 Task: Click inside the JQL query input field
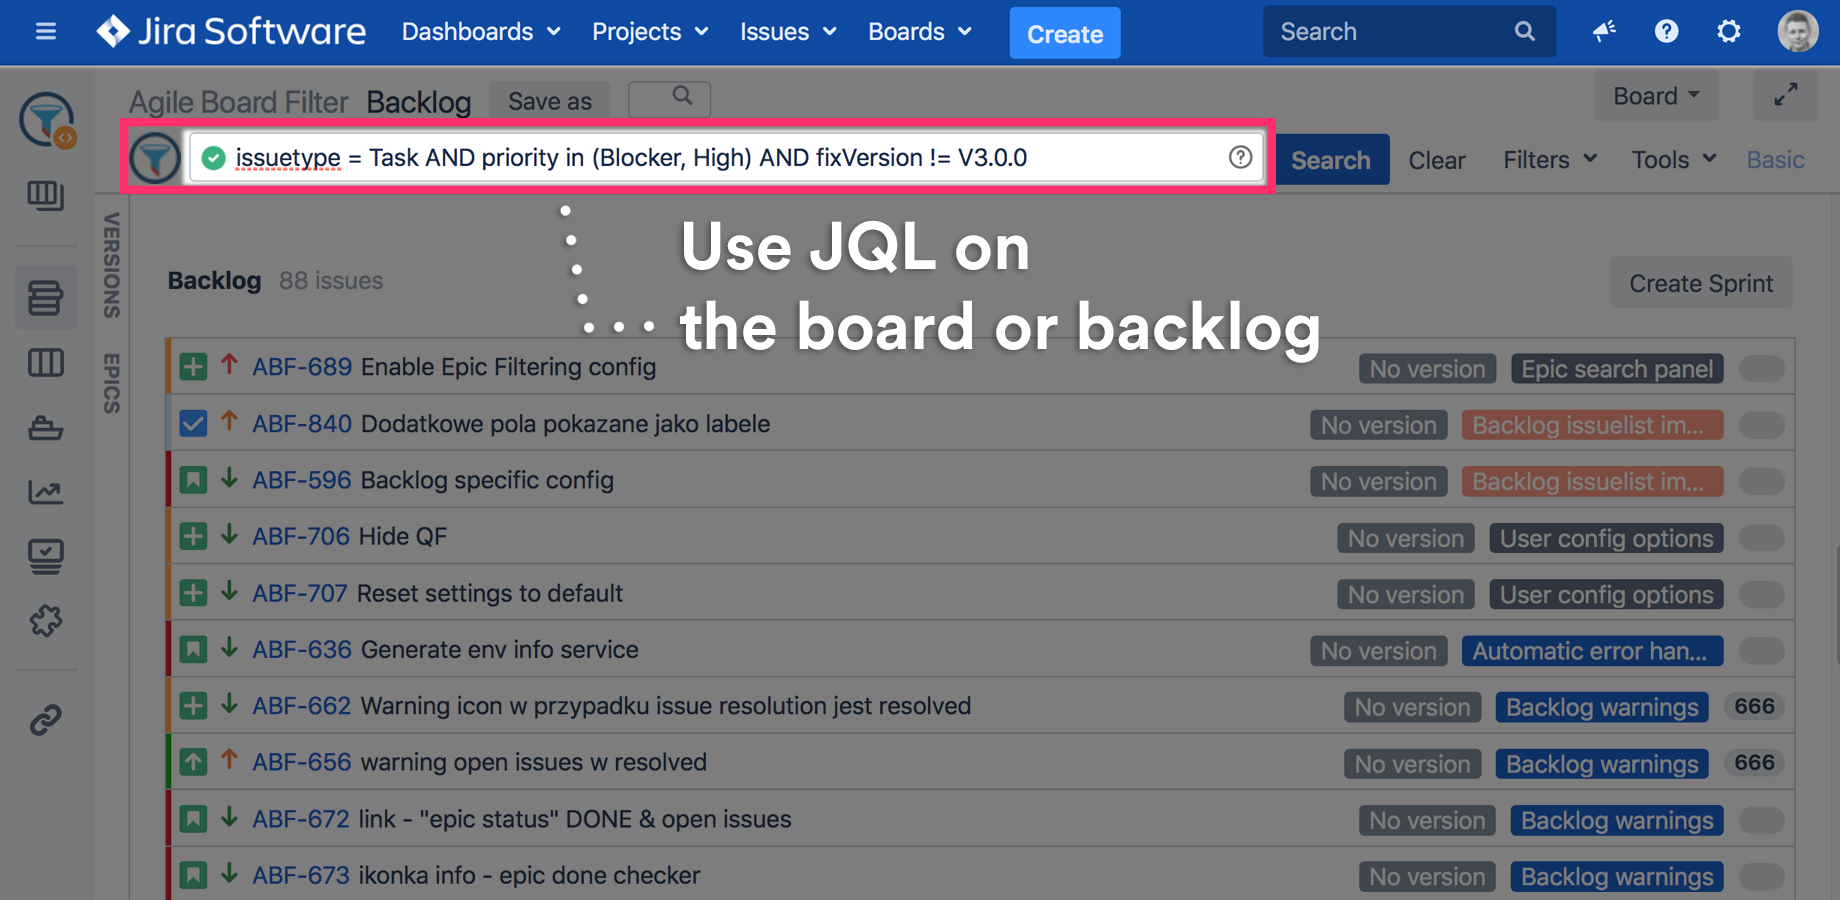[x=700, y=157]
